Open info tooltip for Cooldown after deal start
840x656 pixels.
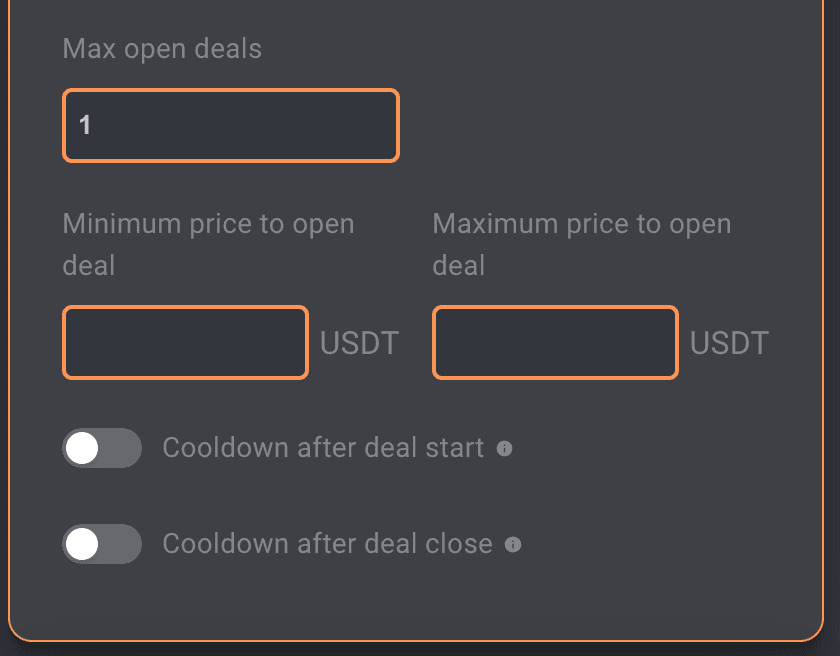[x=505, y=449]
